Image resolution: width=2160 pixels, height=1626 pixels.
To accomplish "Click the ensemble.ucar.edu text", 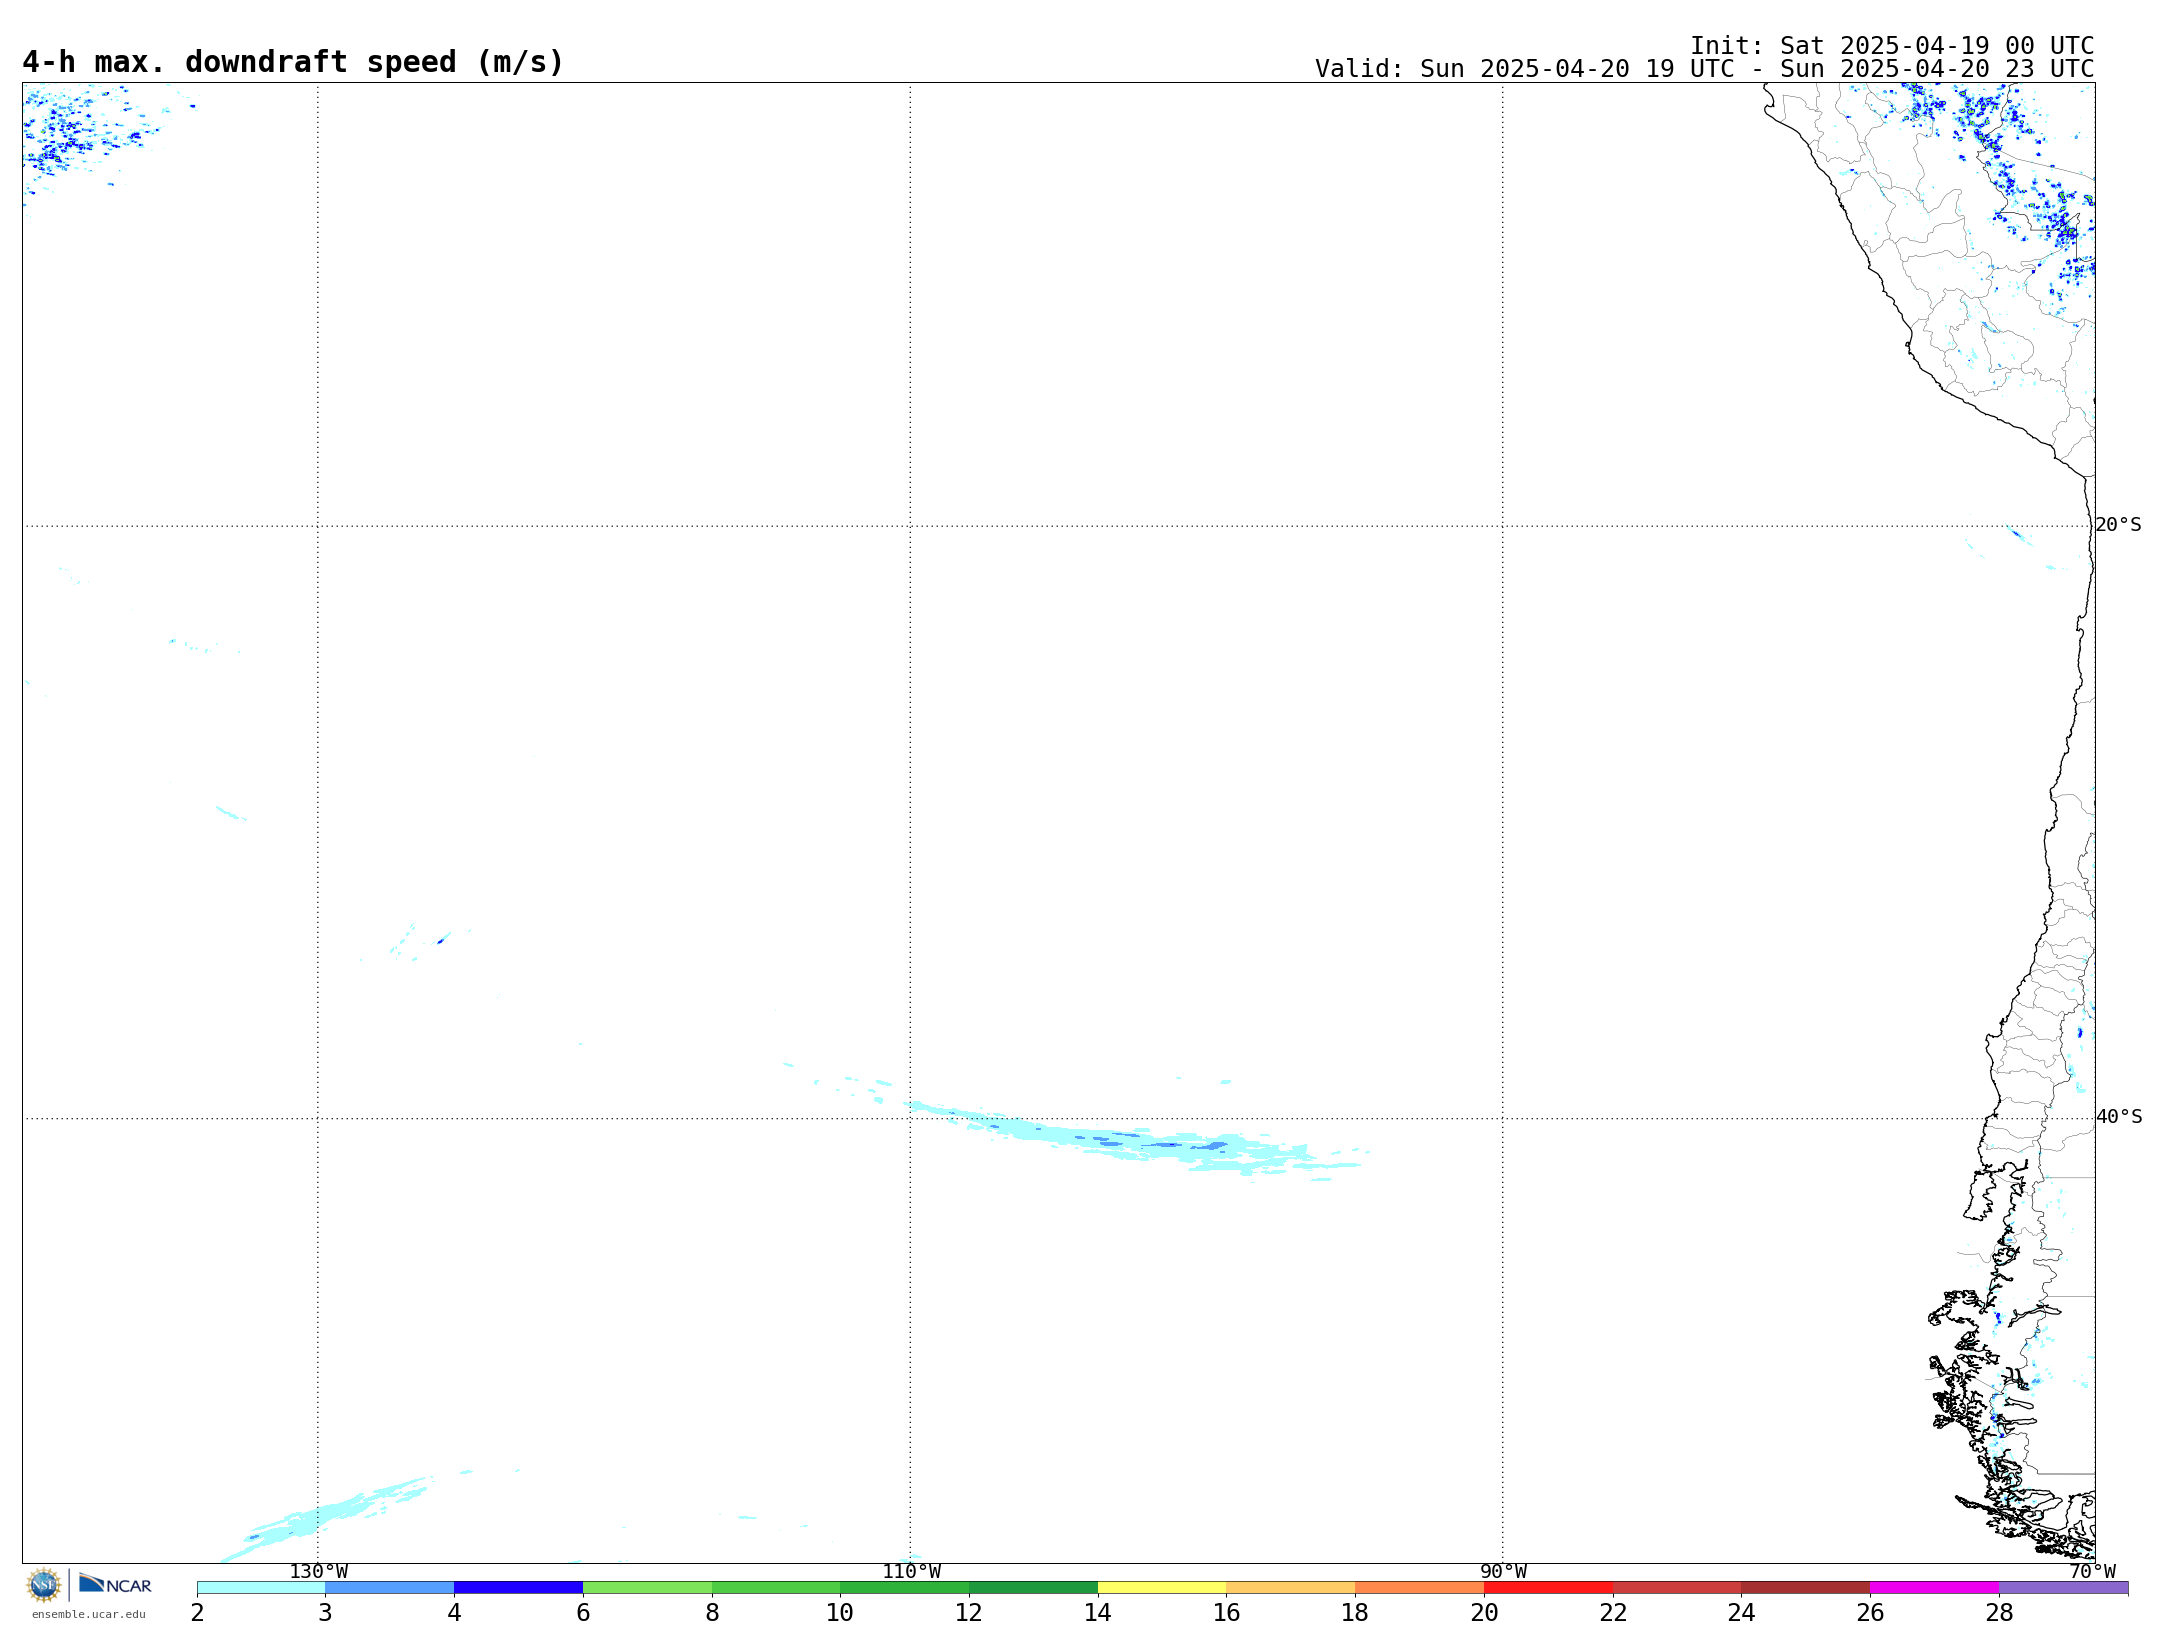I will coord(88,1614).
